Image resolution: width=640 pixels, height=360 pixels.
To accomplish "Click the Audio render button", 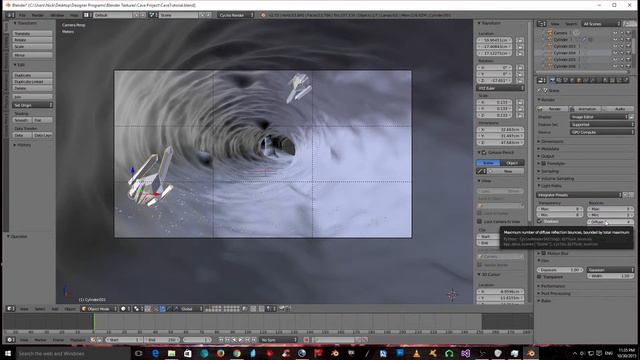I will (618, 109).
